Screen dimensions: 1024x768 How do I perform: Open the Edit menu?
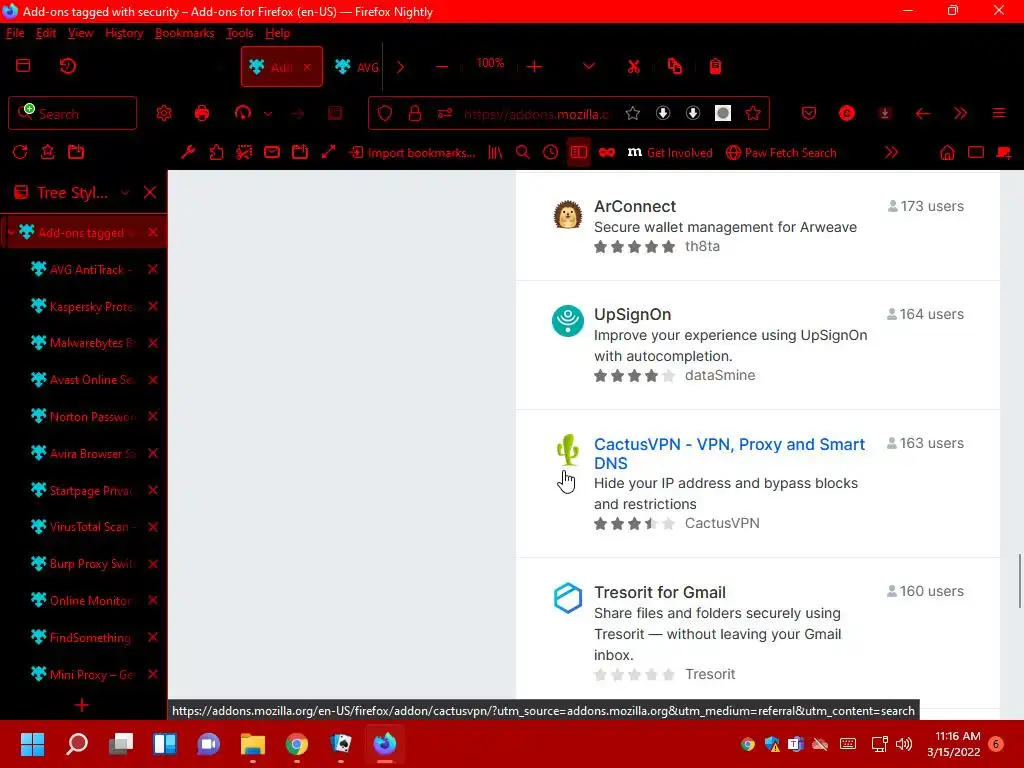coord(46,33)
